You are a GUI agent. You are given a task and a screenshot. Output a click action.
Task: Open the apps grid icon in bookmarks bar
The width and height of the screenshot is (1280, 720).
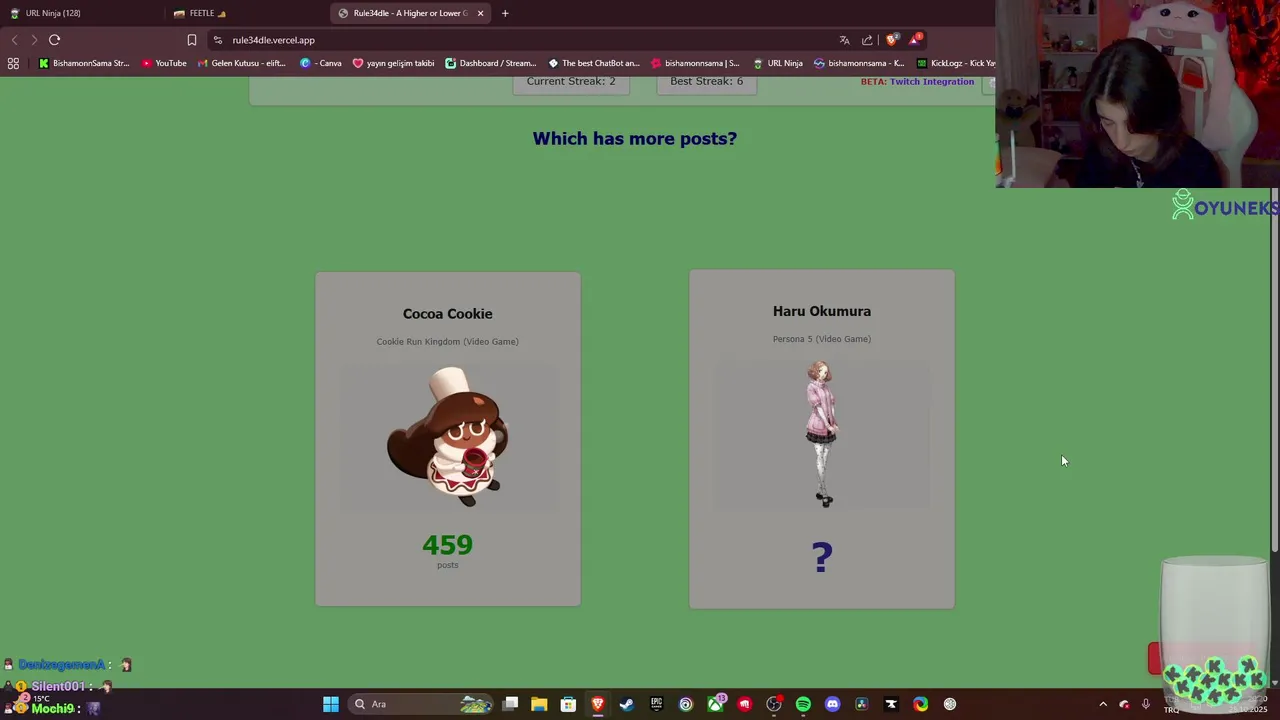[13, 63]
